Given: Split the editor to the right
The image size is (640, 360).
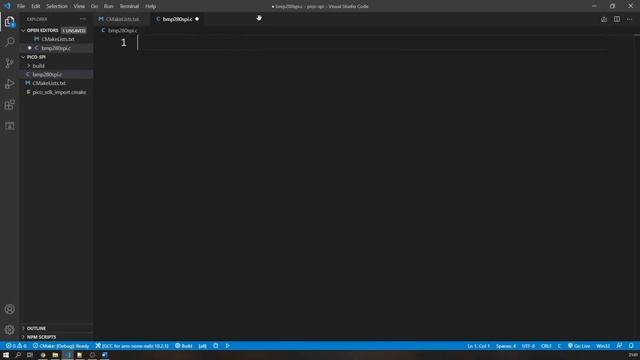Looking at the screenshot, I should point(617,19).
